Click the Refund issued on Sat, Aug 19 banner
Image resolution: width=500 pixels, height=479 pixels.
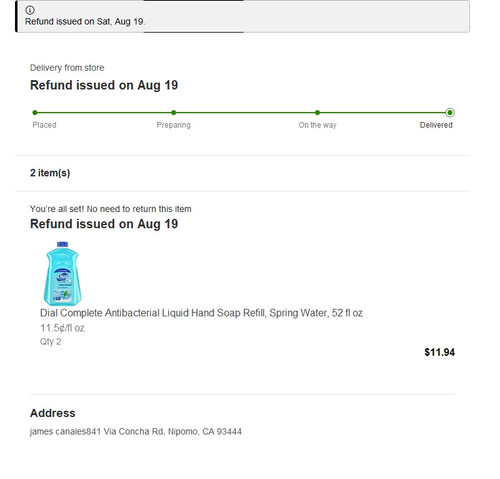[243, 16]
